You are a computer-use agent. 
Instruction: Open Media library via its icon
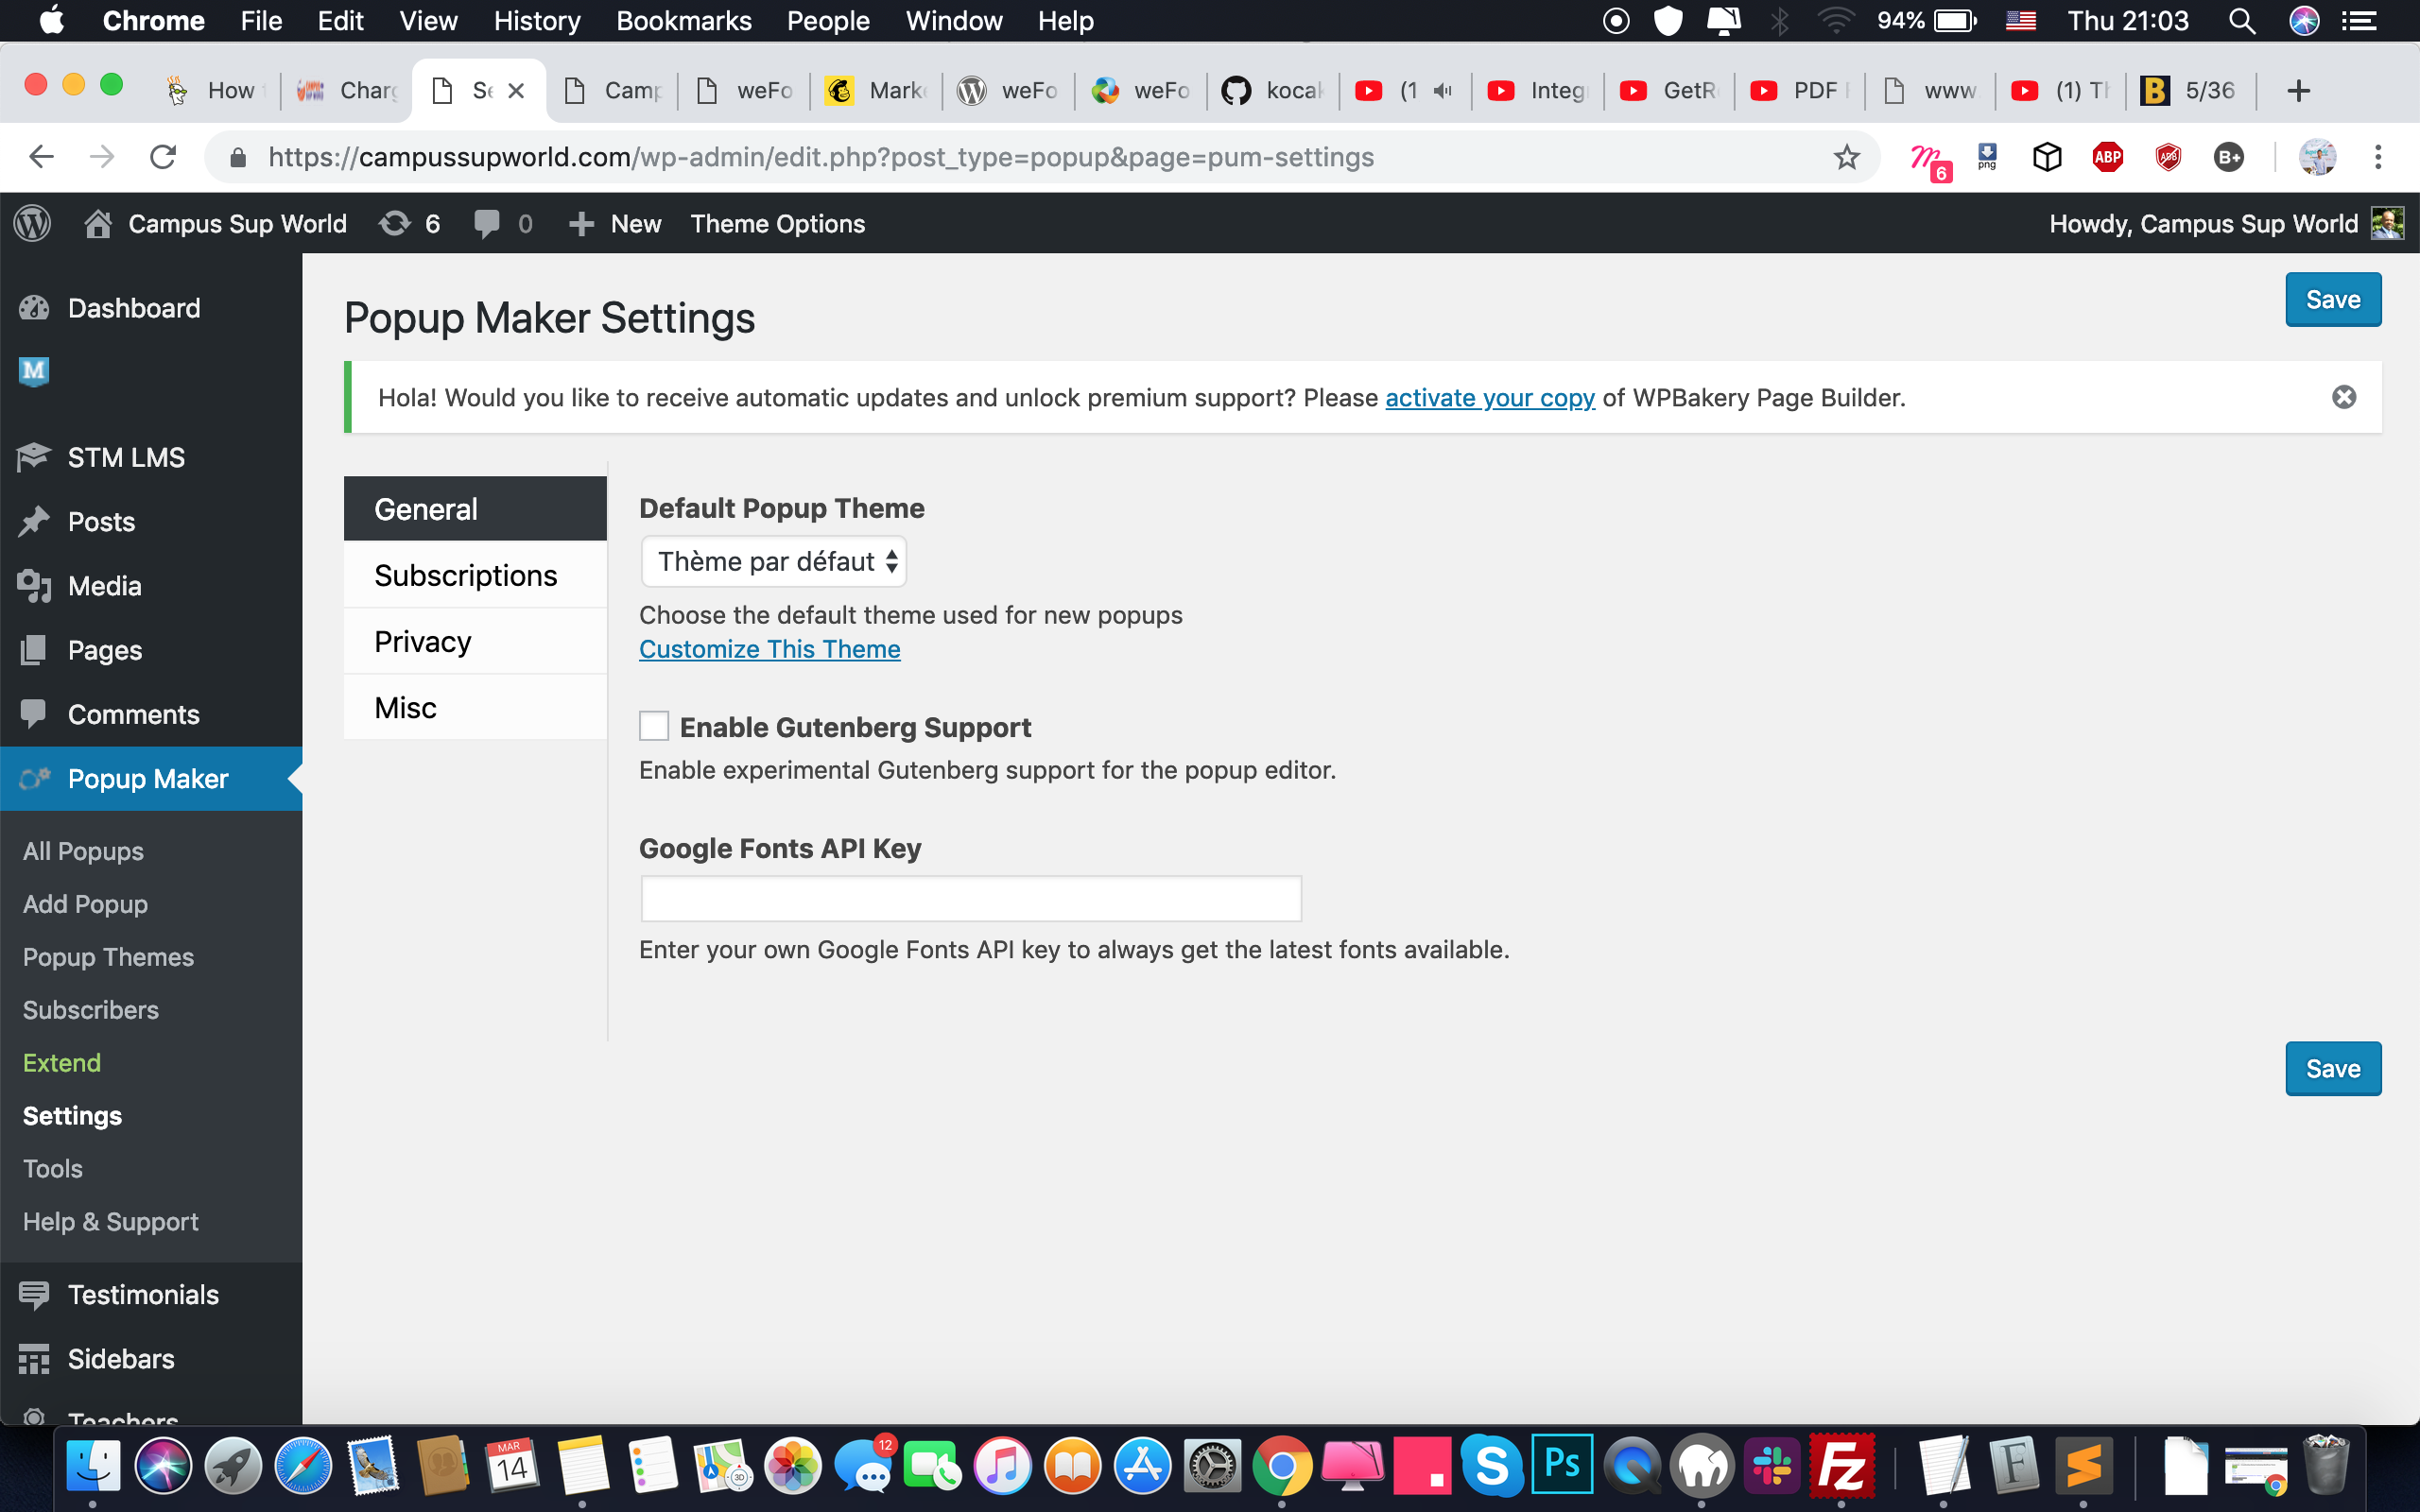[x=33, y=585]
